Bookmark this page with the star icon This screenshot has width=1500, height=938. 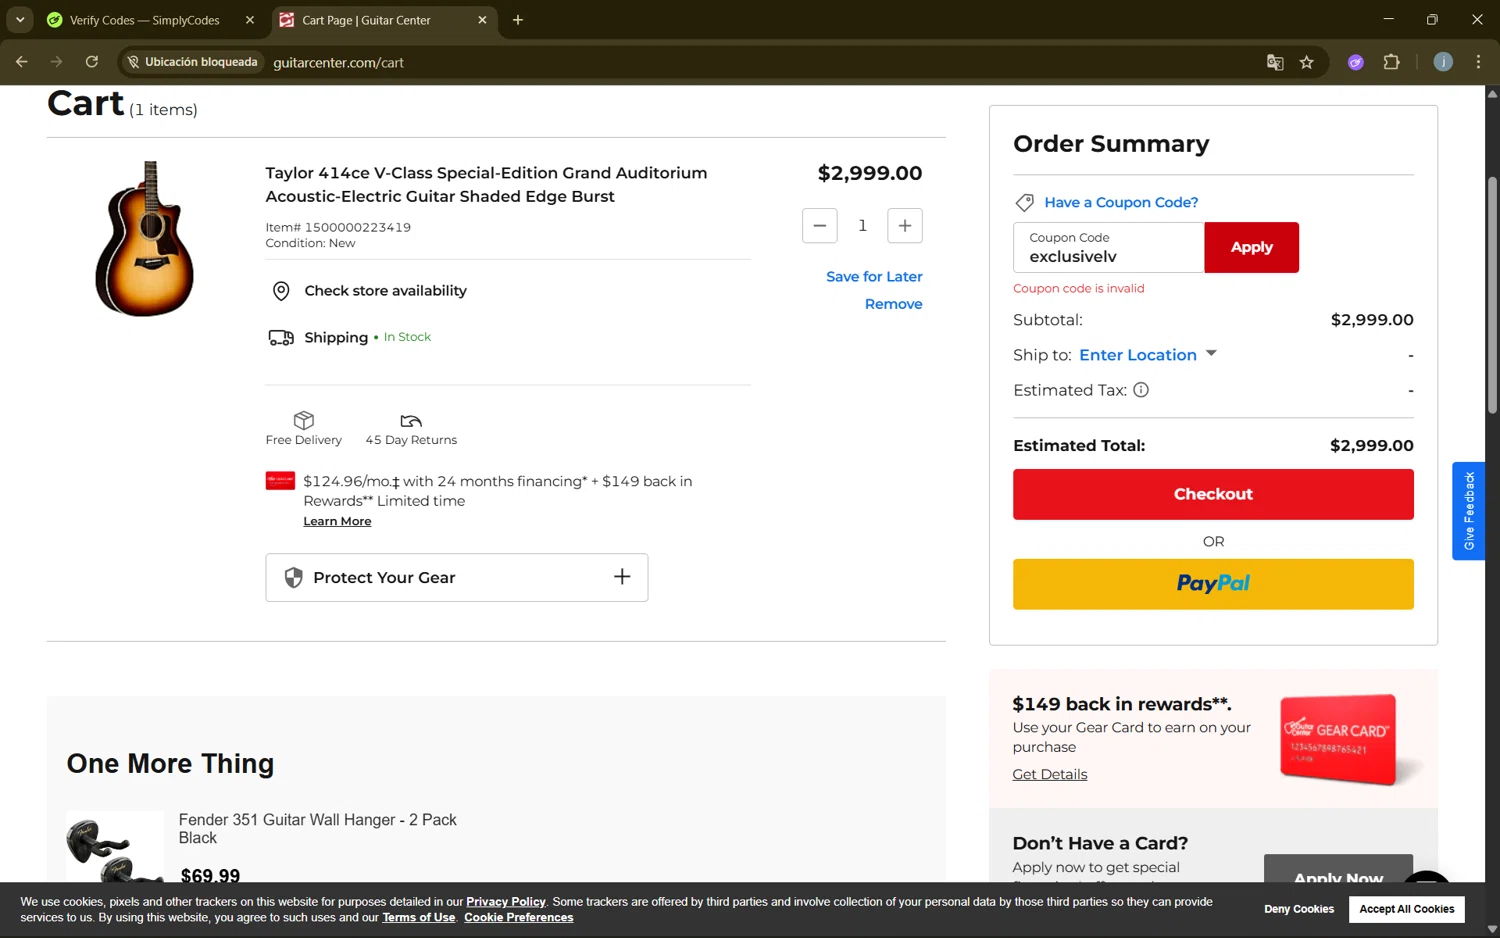pos(1306,62)
